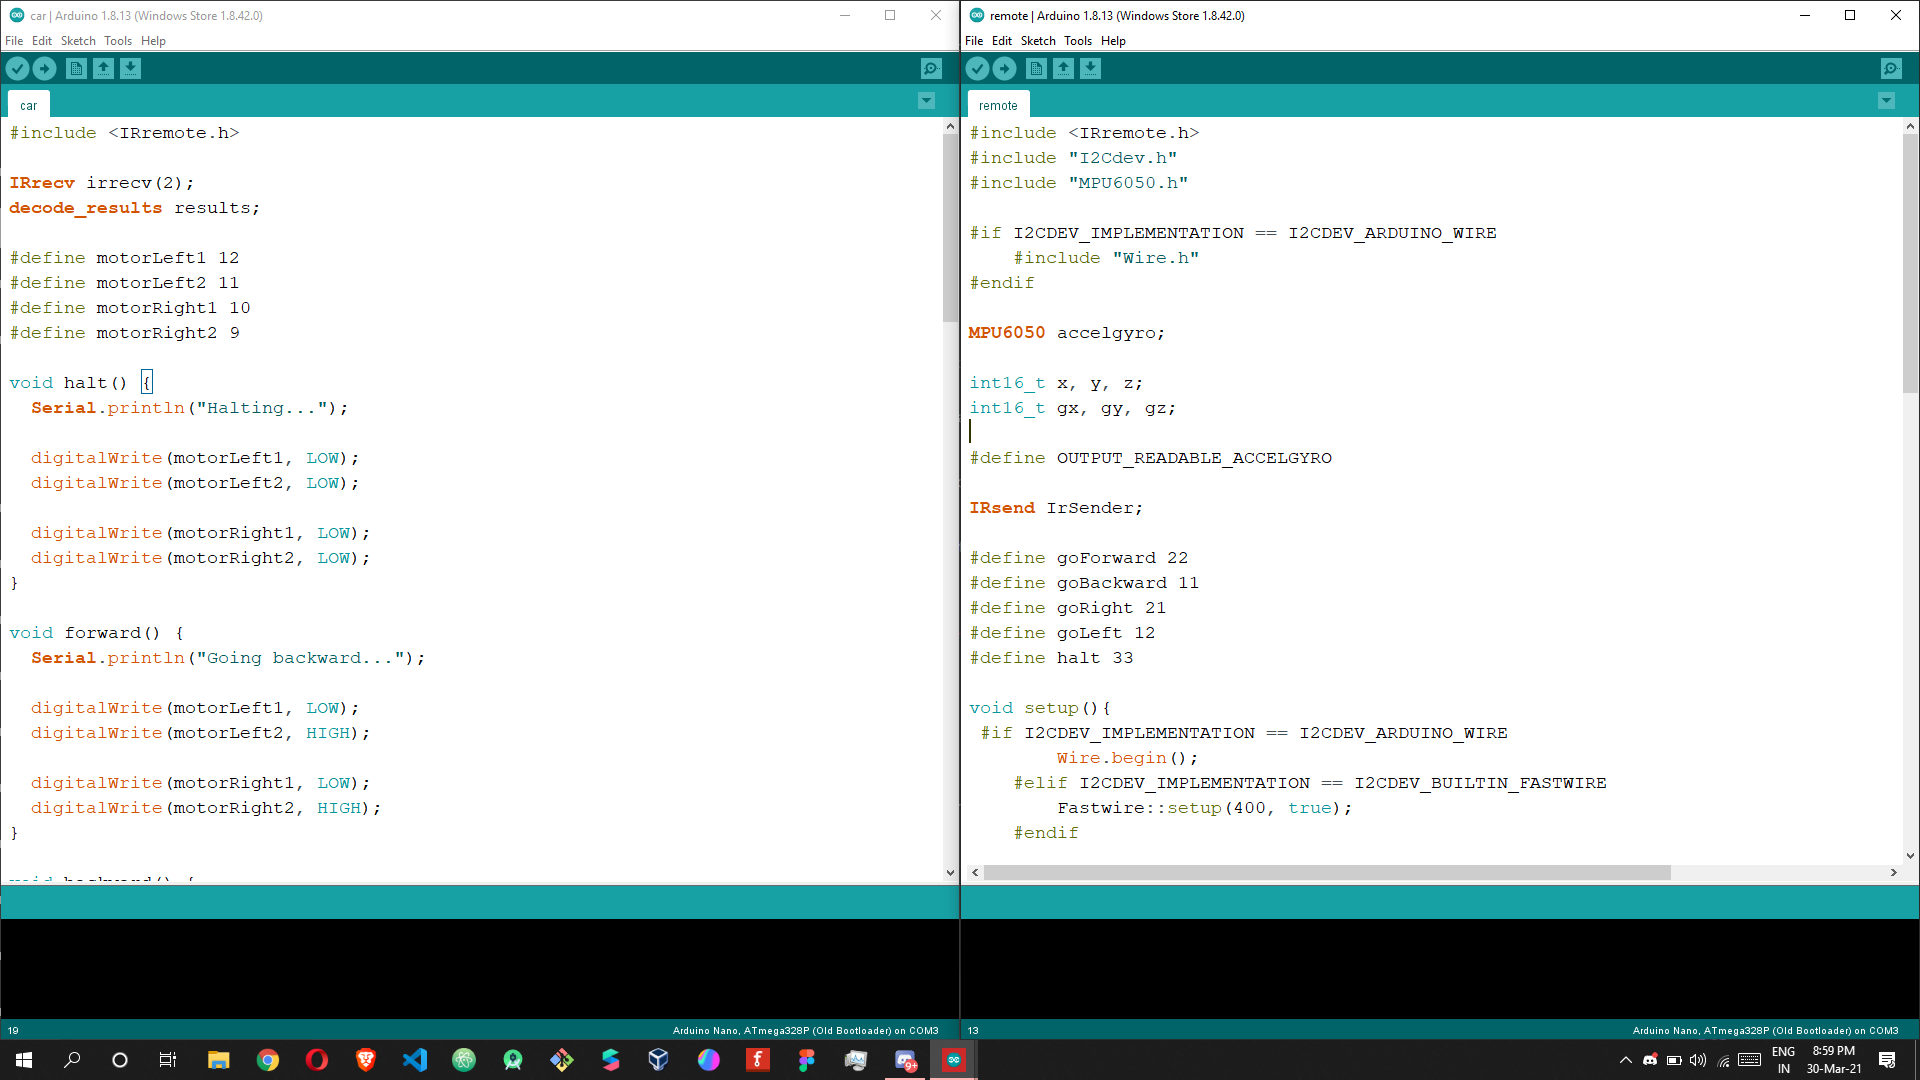Viewport: 1920px width, 1080px height.
Task: Launch Visual Studio Code from the taskbar
Action: (x=415, y=1060)
